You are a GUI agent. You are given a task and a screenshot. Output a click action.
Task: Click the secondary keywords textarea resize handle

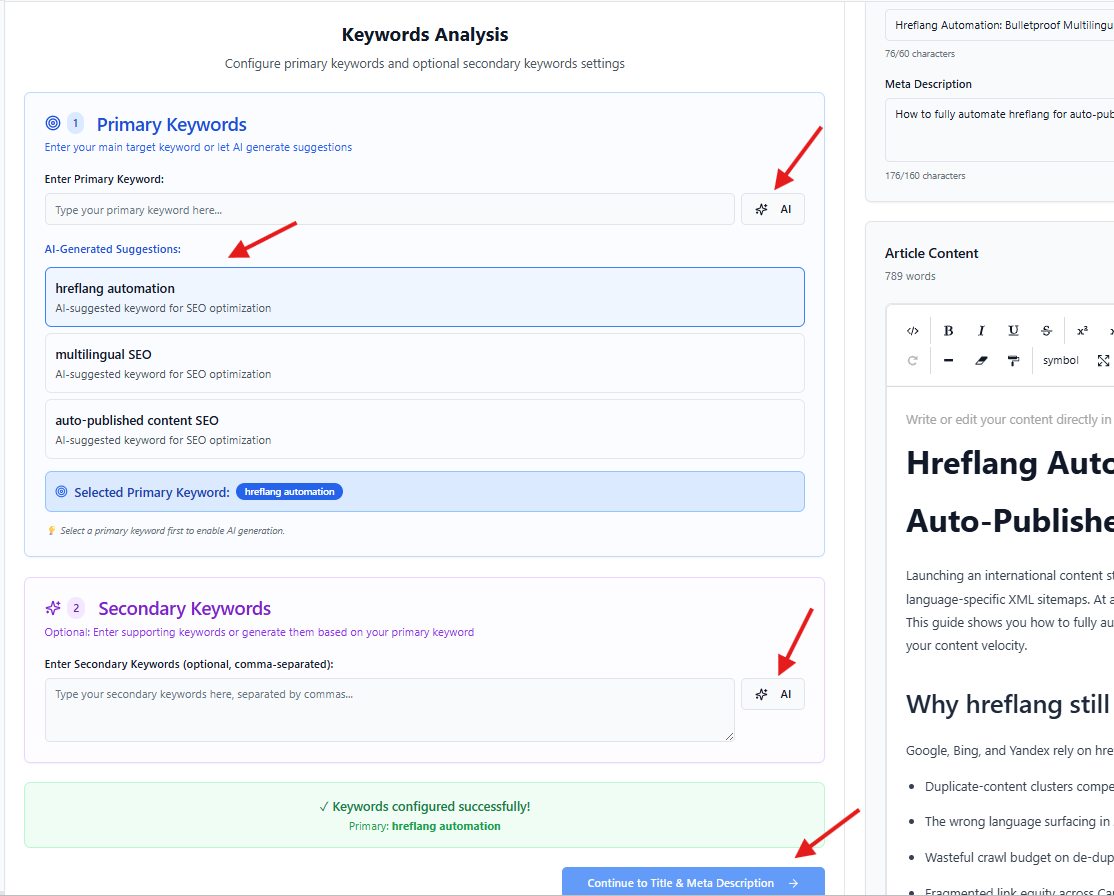point(729,736)
